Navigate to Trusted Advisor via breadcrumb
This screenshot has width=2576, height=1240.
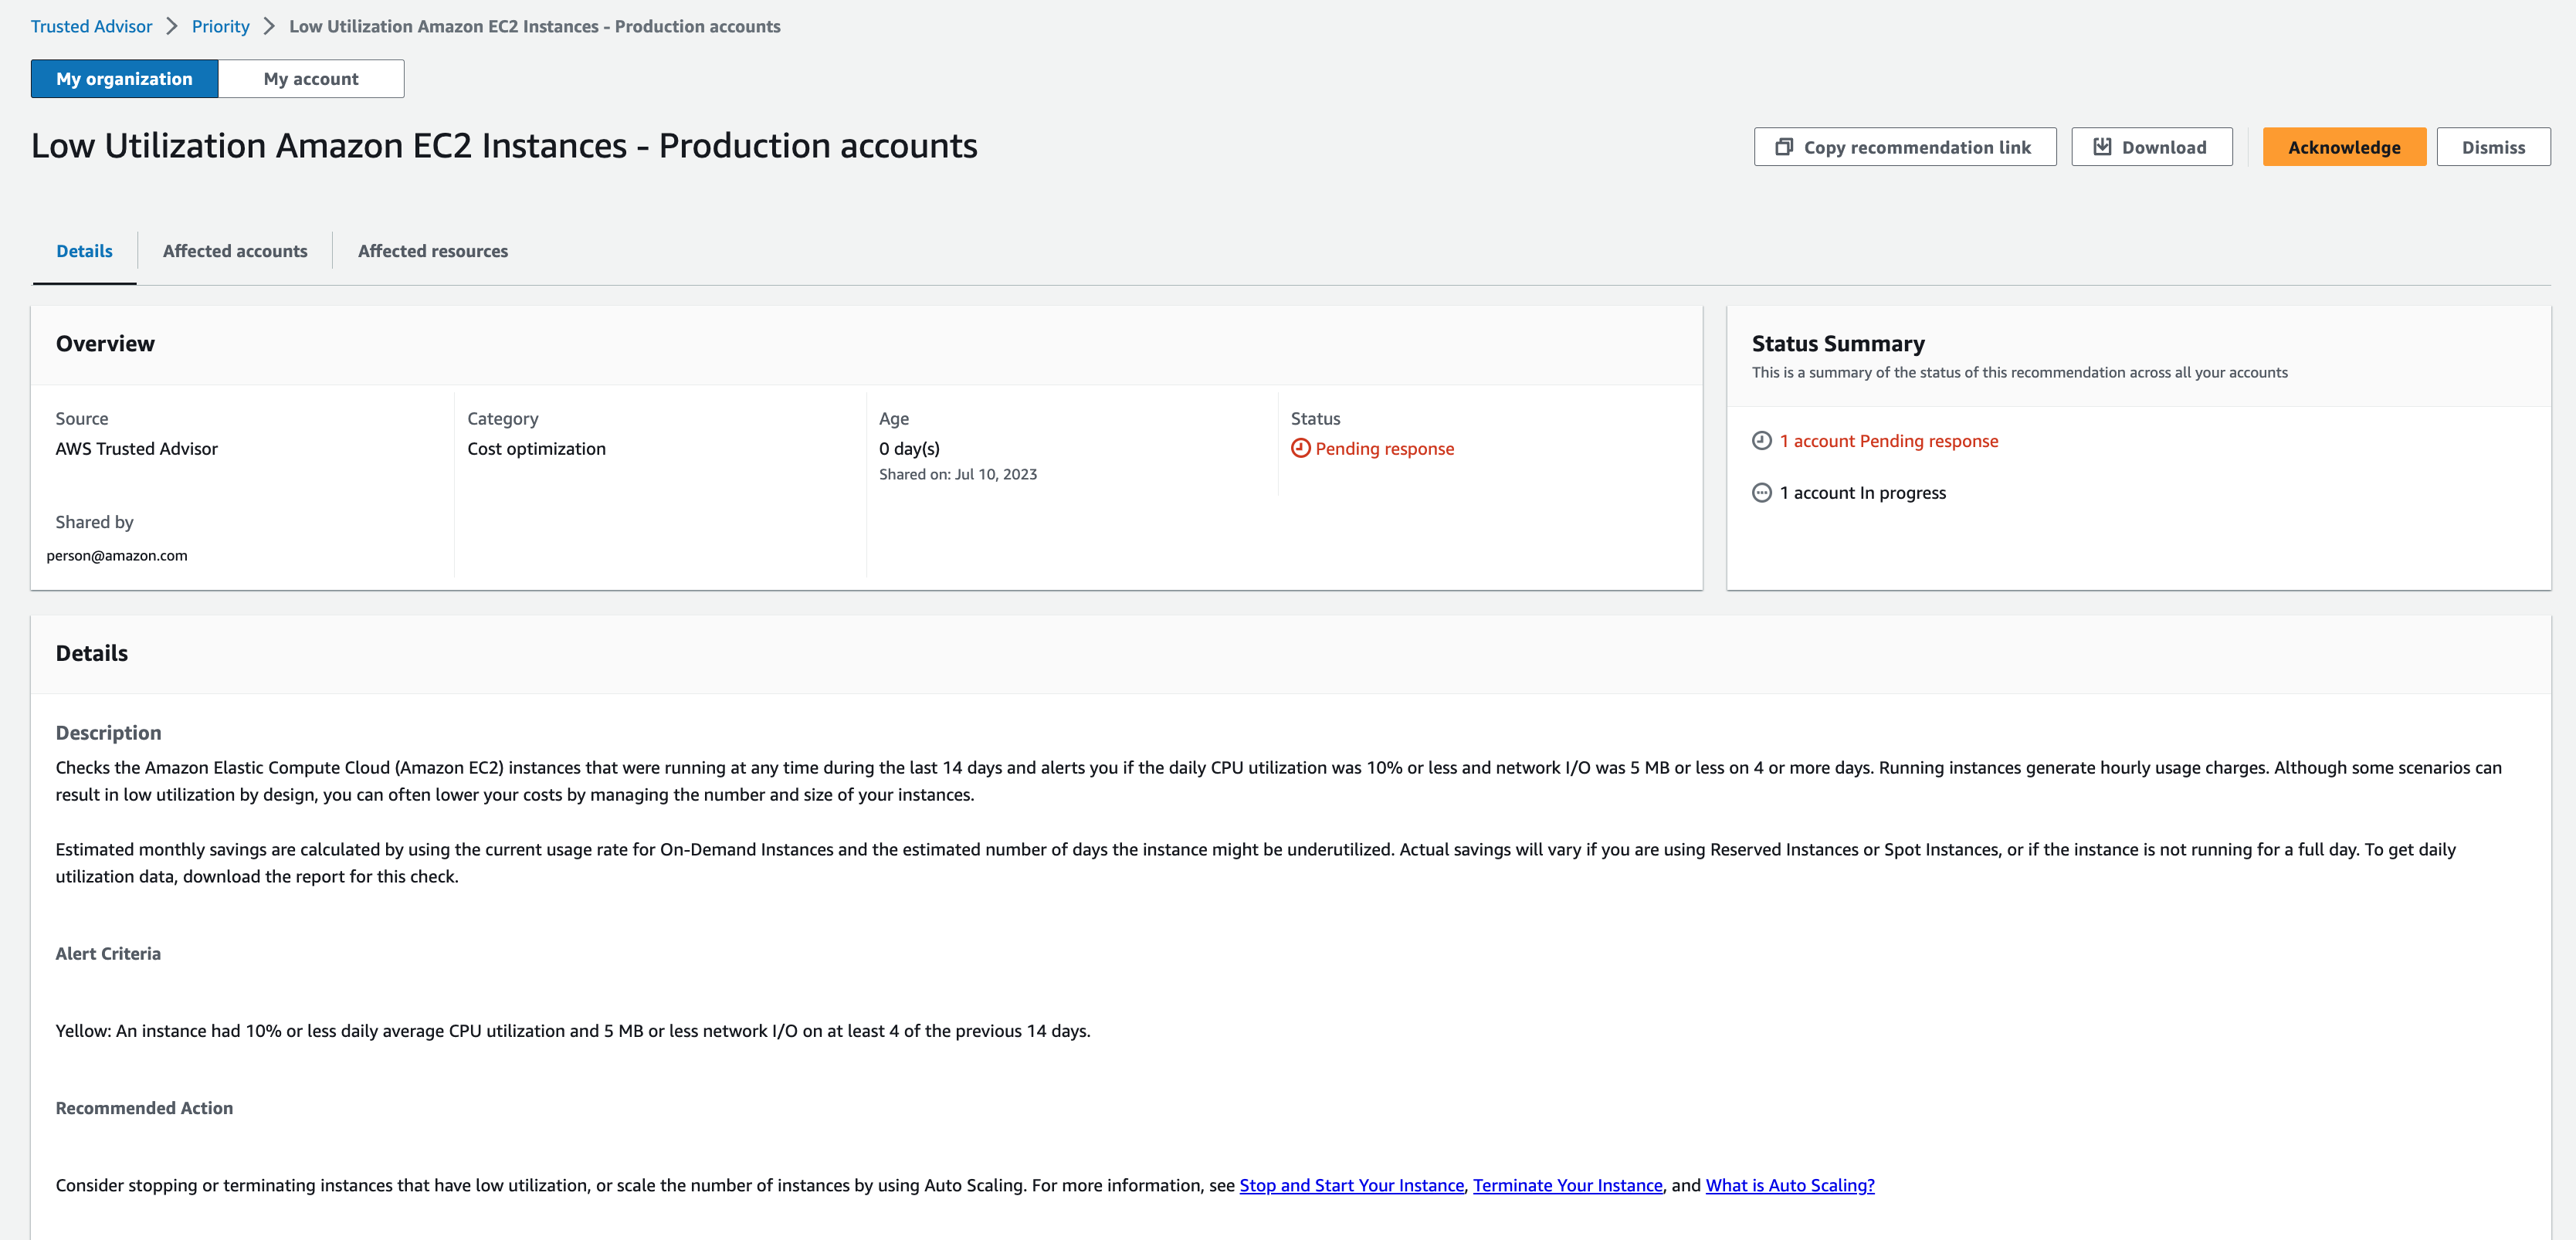click(x=91, y=26)
